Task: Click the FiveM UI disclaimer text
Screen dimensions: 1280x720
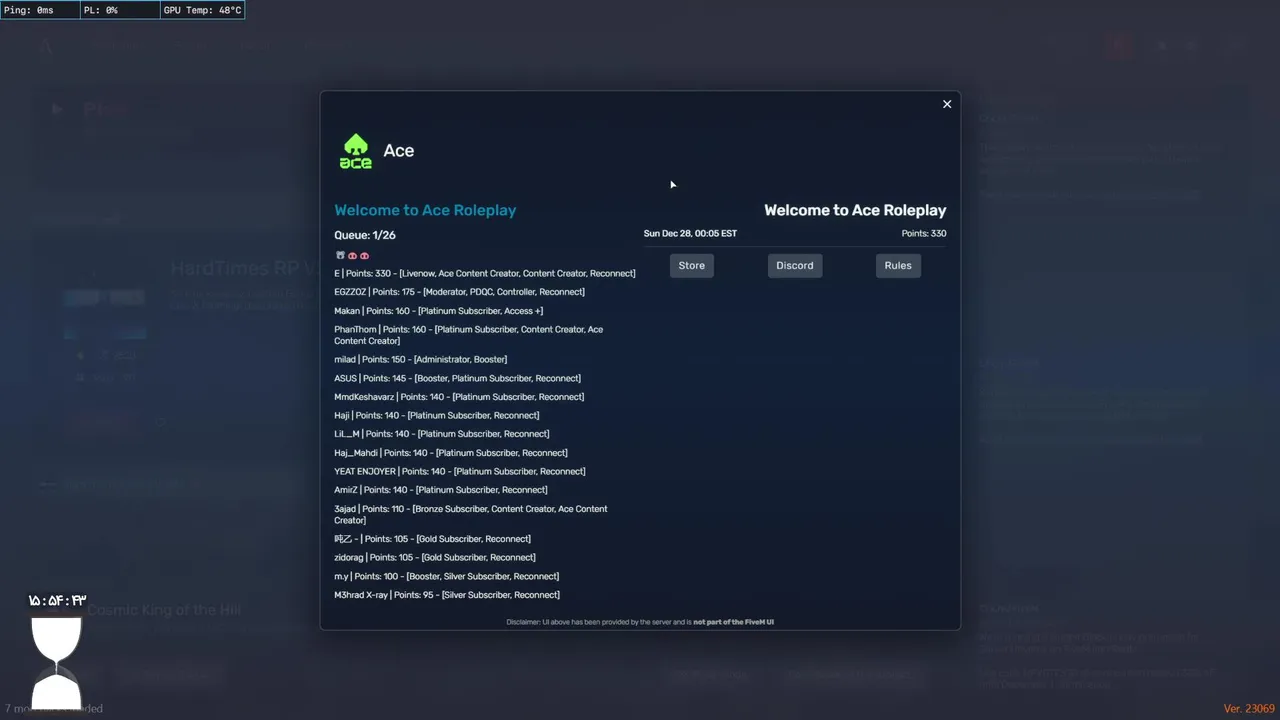Action: tap(640, 622)
